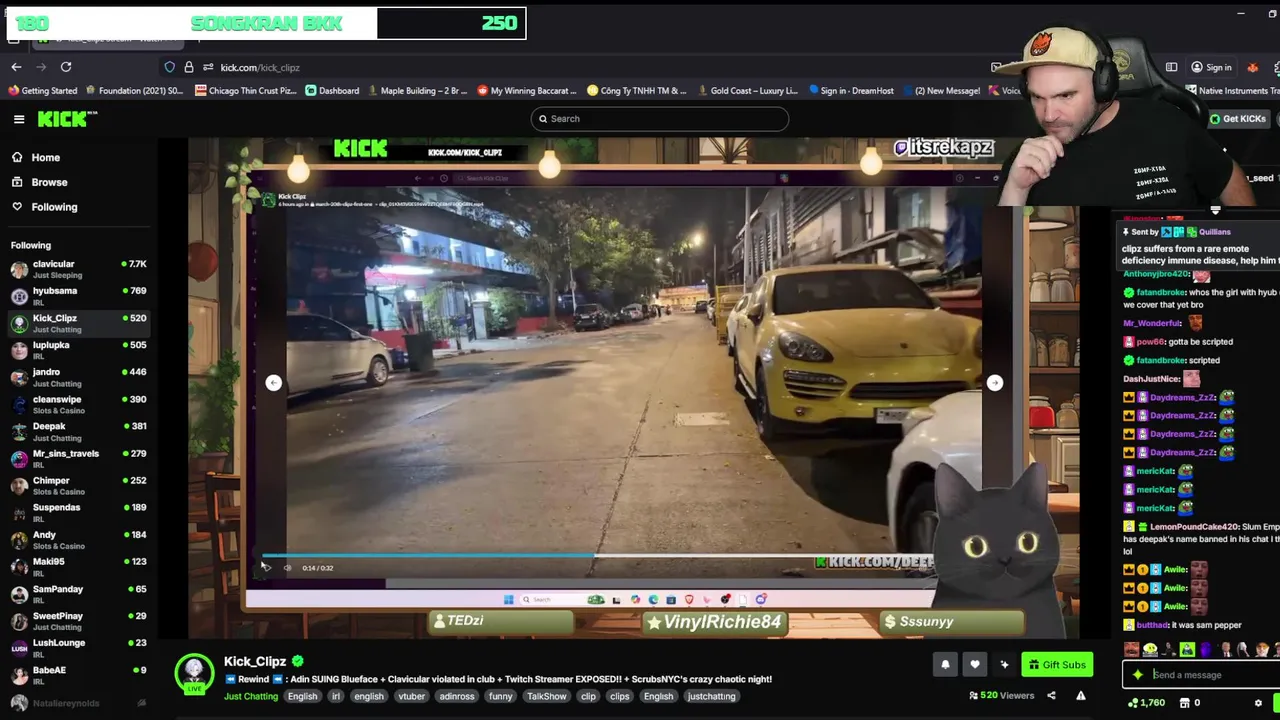Open Chicago Thin Crust Pizza bookmark
The image size is (1280, 720).
coord(246,90)
